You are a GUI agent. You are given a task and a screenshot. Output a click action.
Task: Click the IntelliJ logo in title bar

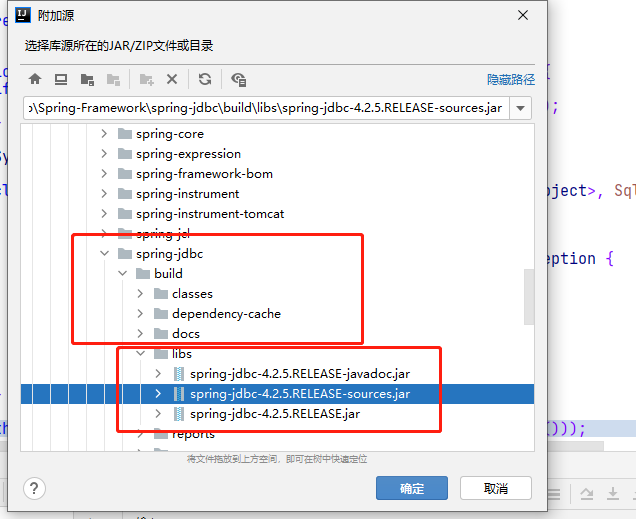[x=23, y=15]
